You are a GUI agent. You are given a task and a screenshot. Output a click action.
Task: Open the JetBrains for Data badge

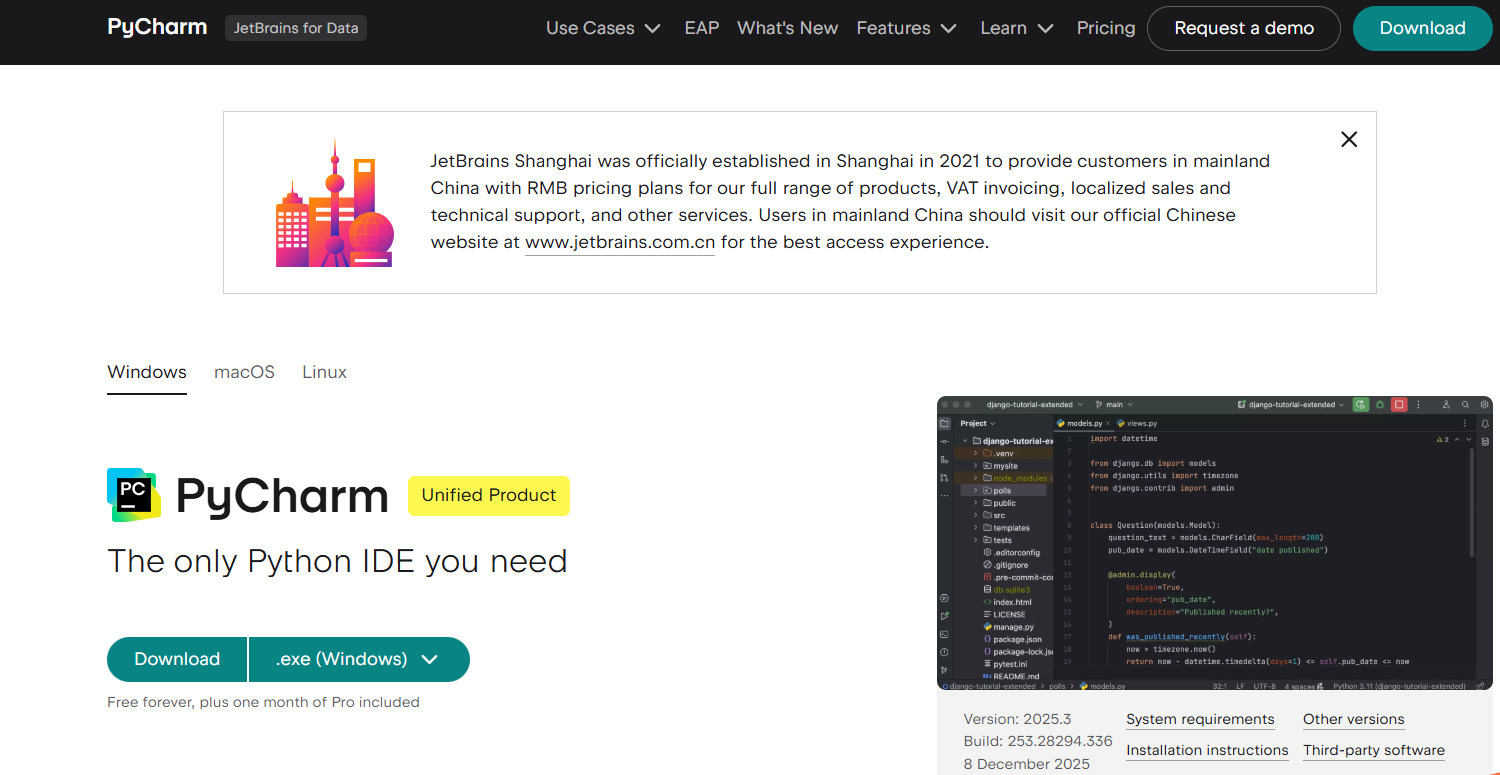pos(296,28)
